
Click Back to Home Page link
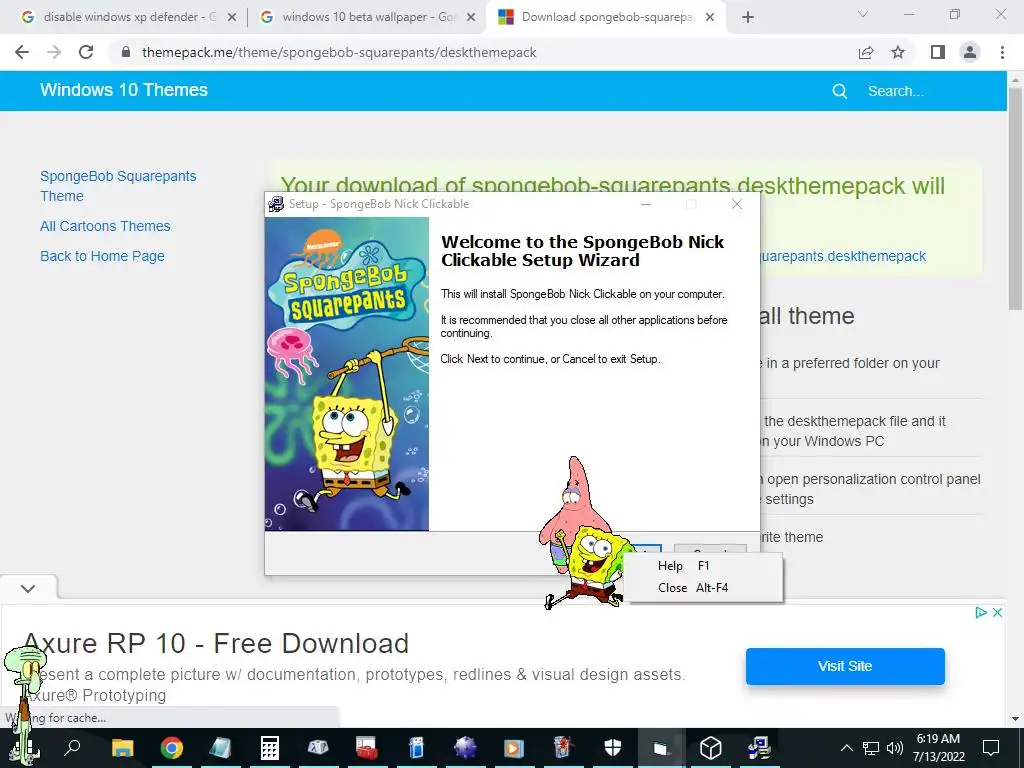(102, 256)
